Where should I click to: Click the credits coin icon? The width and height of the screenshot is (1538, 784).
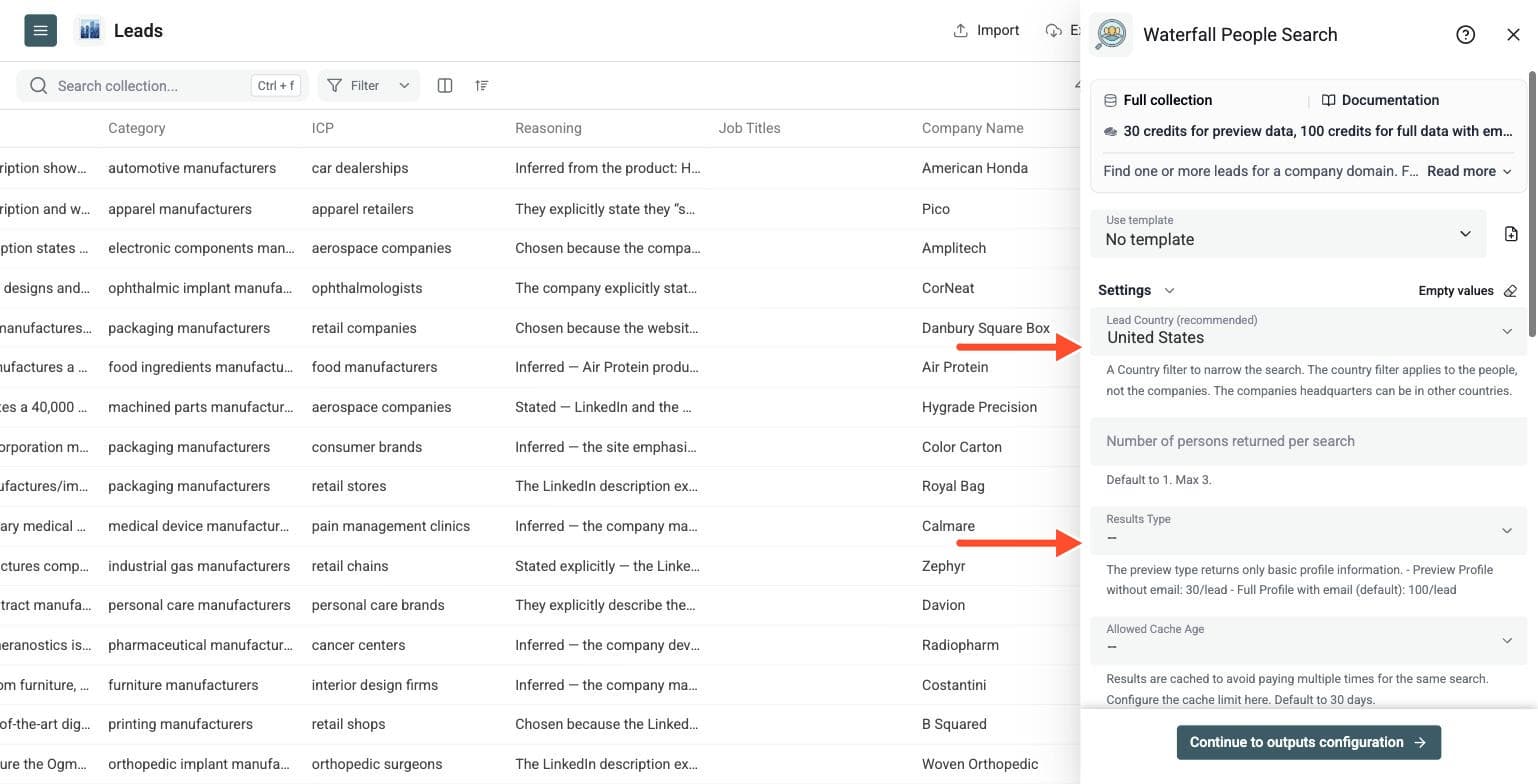pyautogui.click(x=1110, y=131)
